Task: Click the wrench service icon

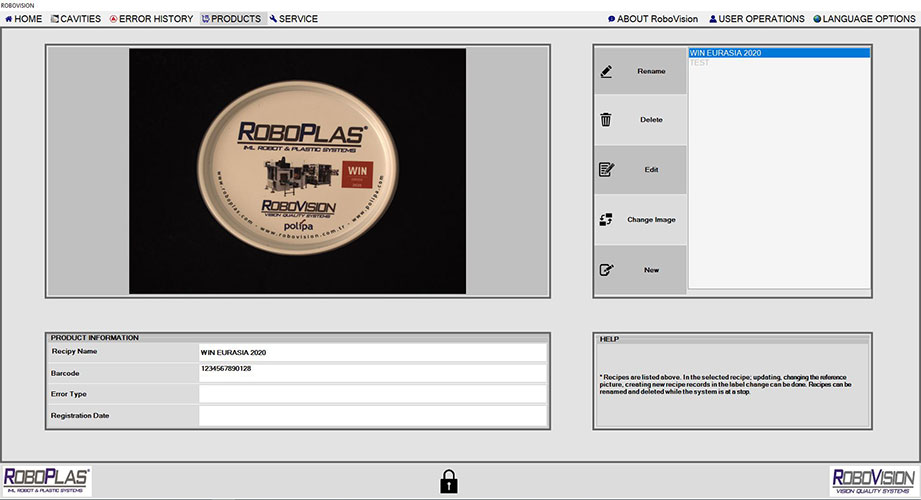Action: (x=273, y=19)
